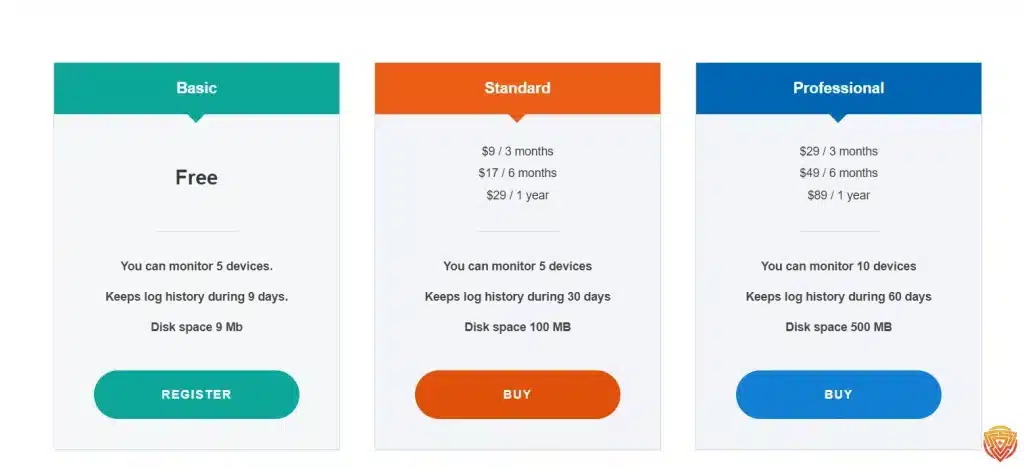
Task: Select the Basic plan header
Action: (x=197, y=88)
